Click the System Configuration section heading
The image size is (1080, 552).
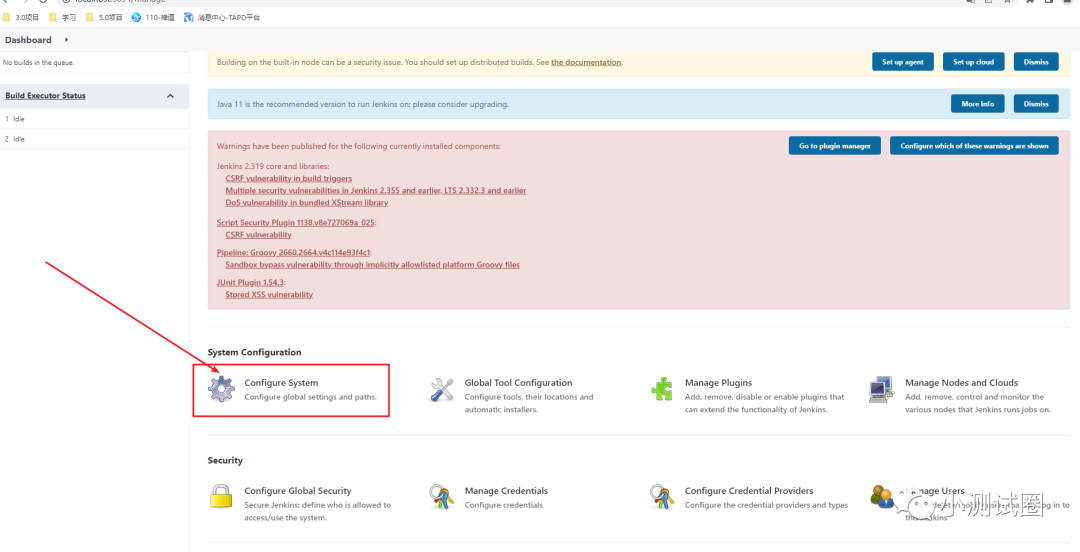(x=254, y=352)
